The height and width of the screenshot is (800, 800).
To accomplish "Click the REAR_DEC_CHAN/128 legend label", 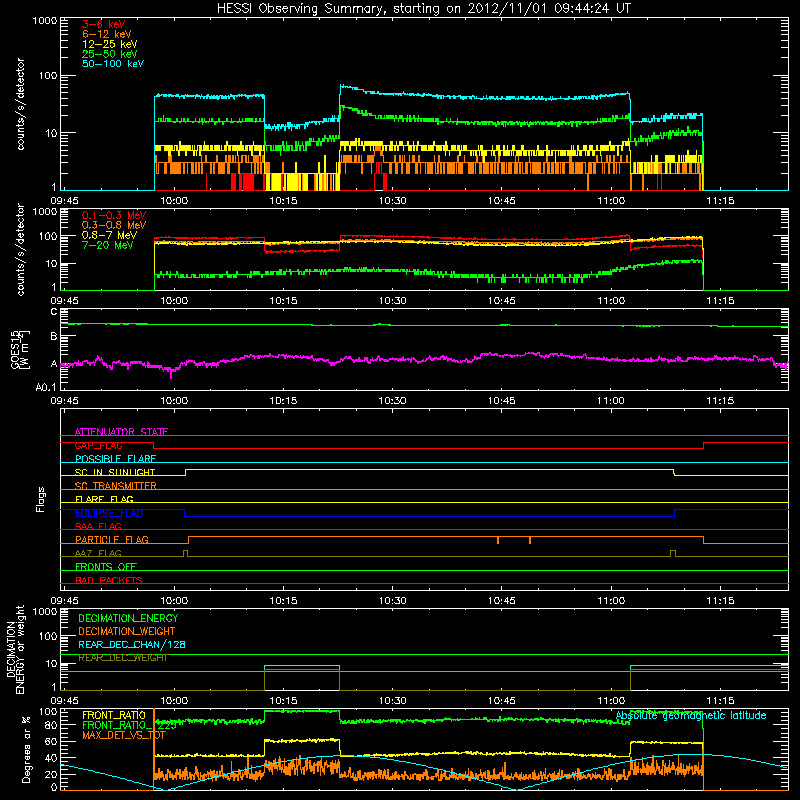I will coord(132,644).
